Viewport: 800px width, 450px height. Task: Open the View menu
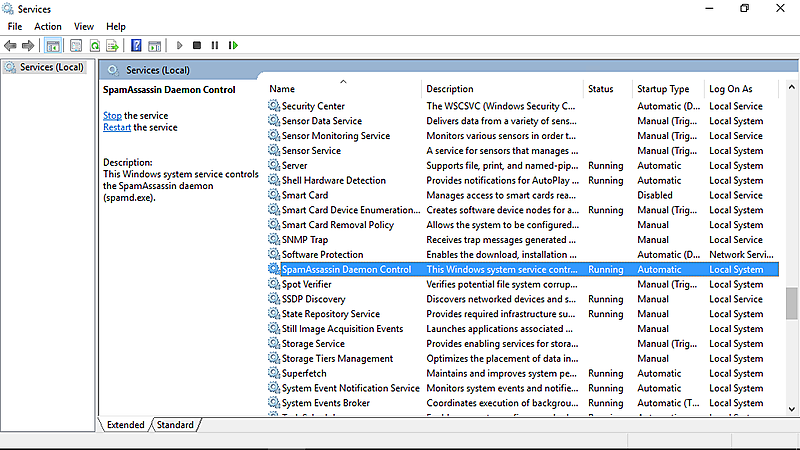point(84,26)
